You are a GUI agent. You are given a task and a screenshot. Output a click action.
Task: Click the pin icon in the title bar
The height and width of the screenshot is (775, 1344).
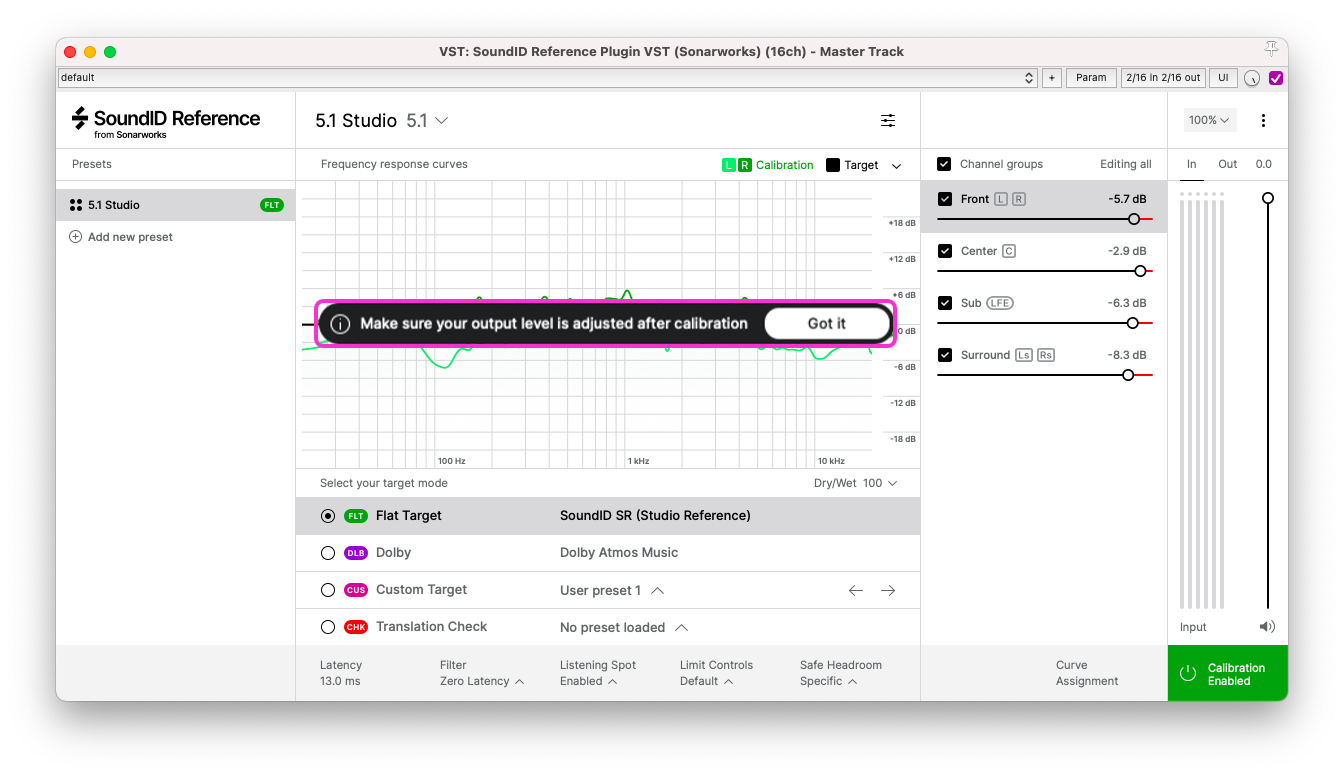[1271, 50]
